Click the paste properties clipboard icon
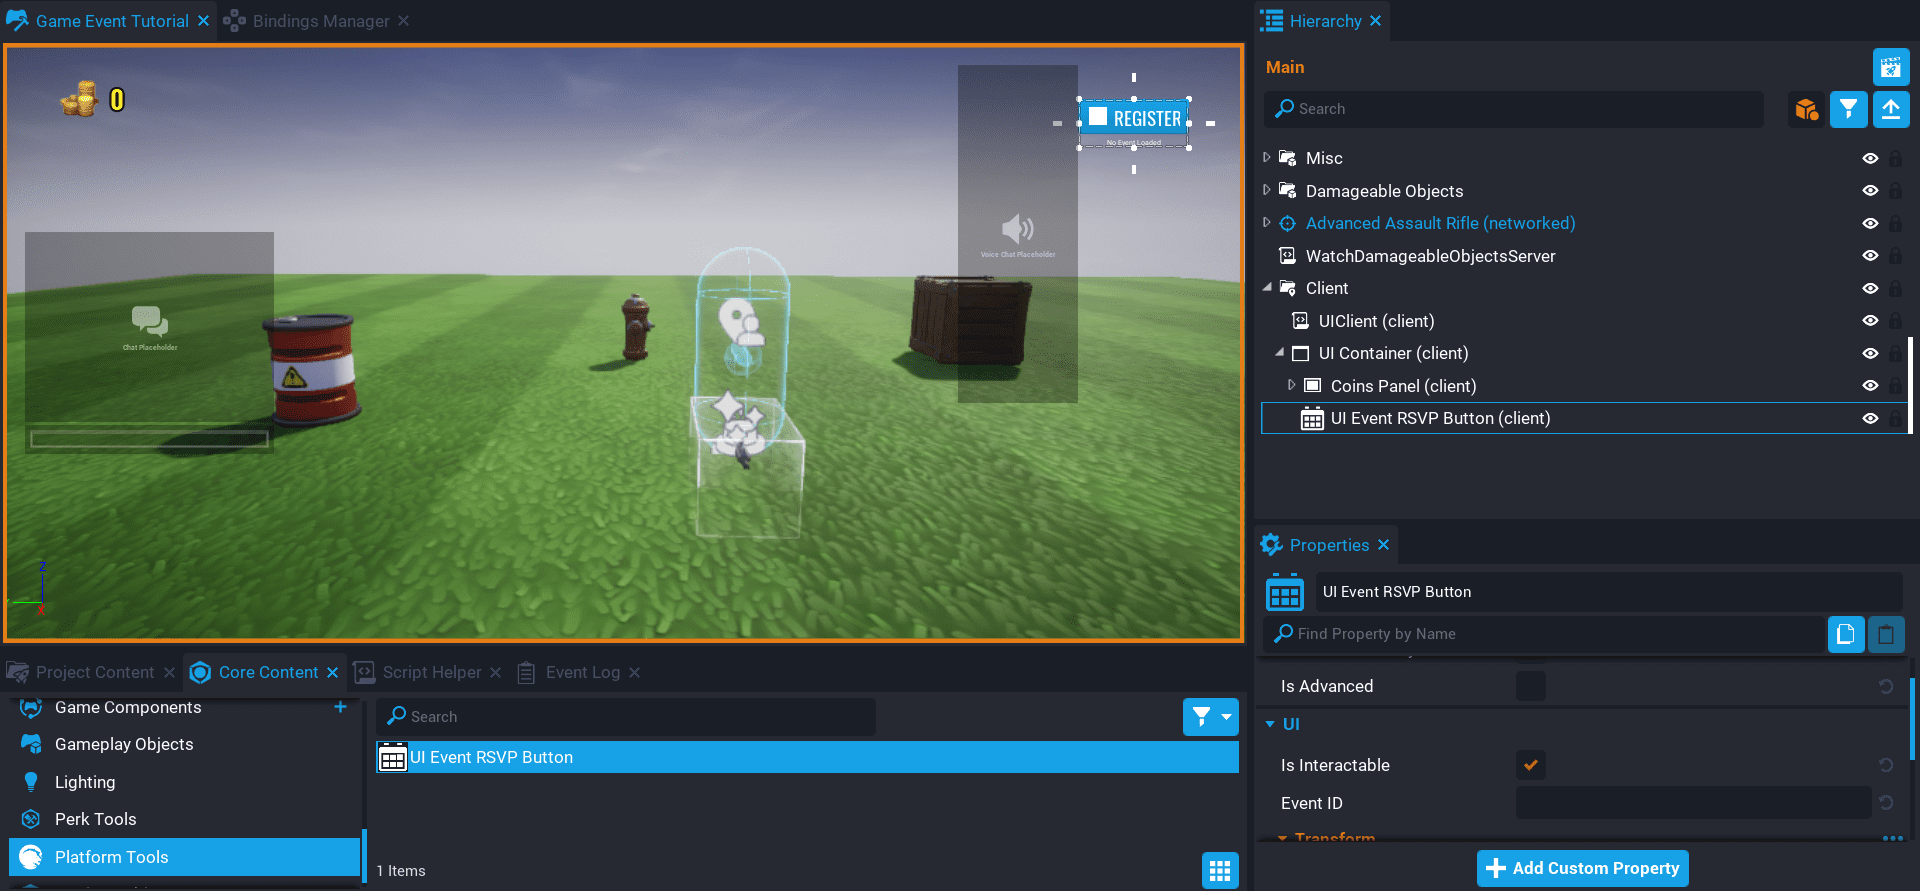The image size is (1920, 891). point(1886,634)
